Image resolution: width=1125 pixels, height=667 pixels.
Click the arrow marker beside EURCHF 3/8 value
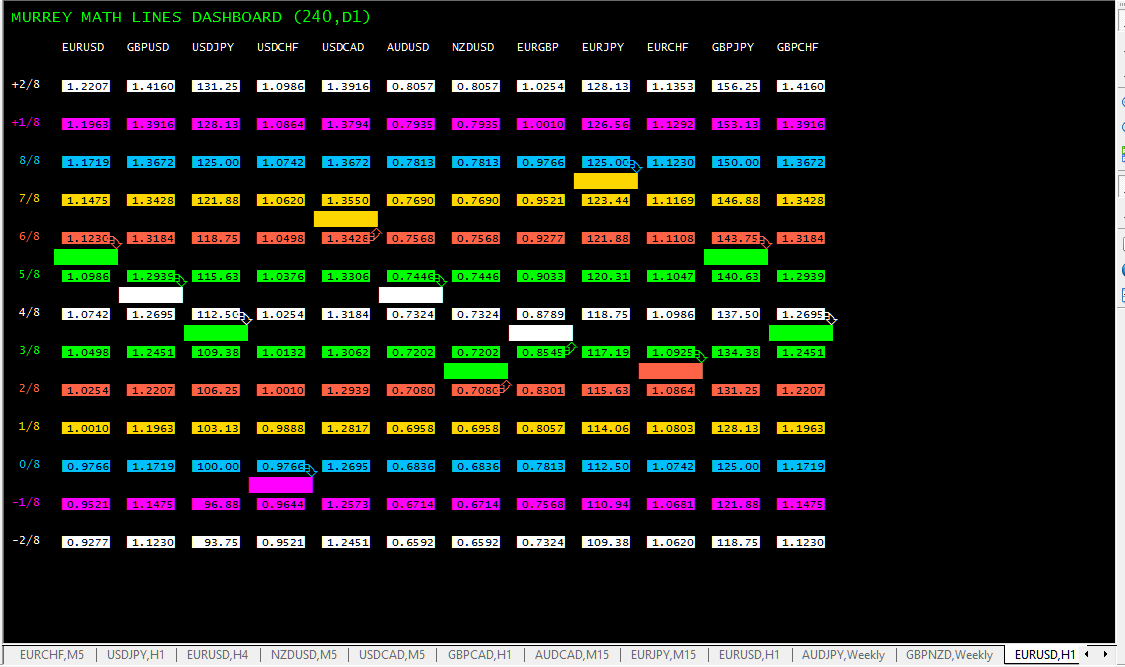(x=700, y=357)
